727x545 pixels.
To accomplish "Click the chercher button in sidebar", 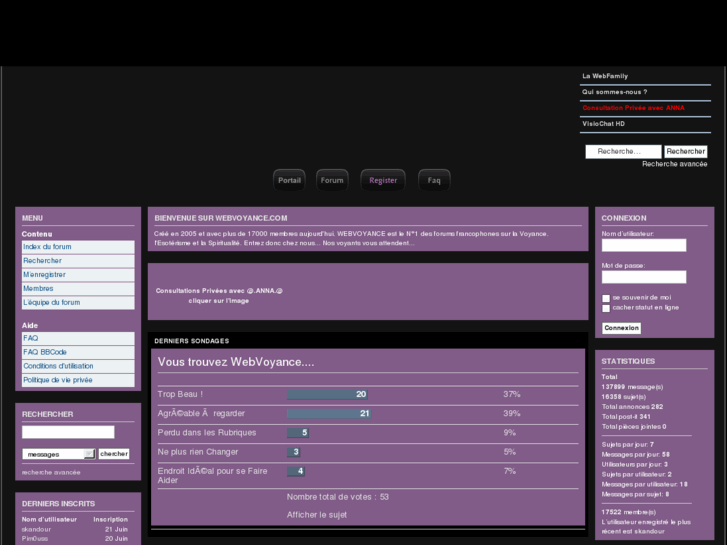I will [114, 454].
